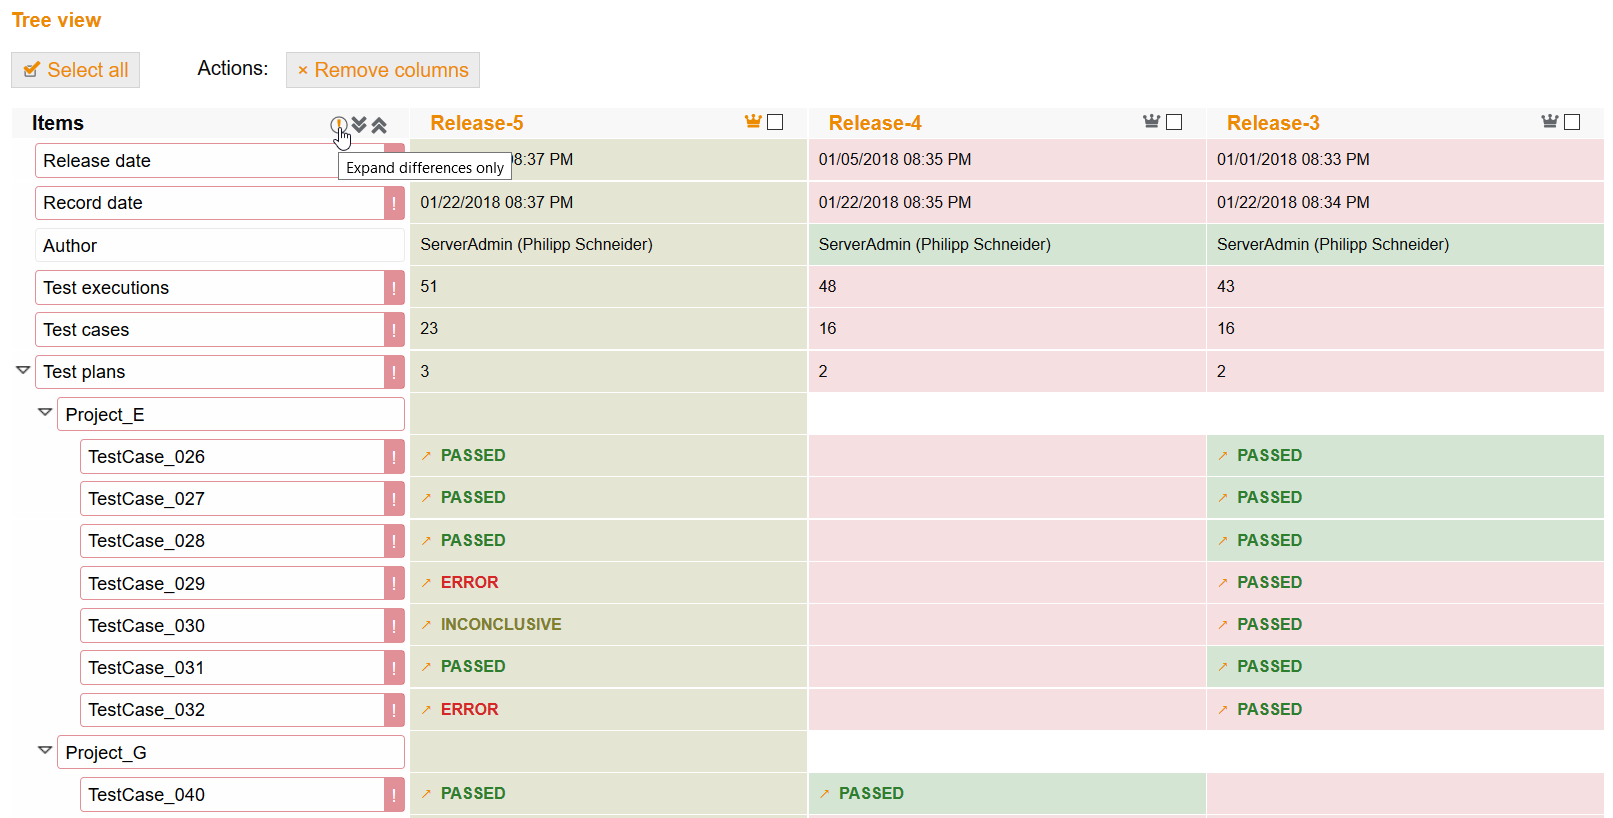Screen dimensions: 1613x818
Task: Click difference marker on Test plans row
Action: [x=394, y=372]
